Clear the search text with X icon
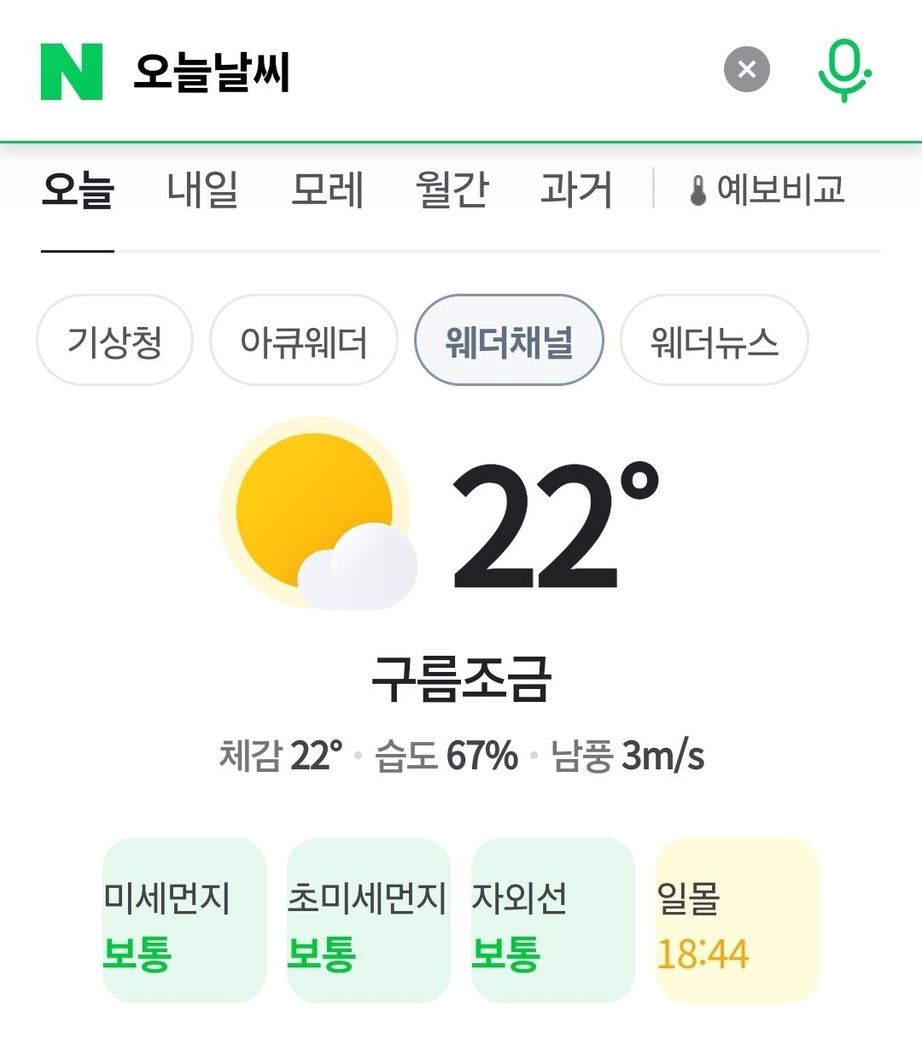 click(x=747, y=70)
